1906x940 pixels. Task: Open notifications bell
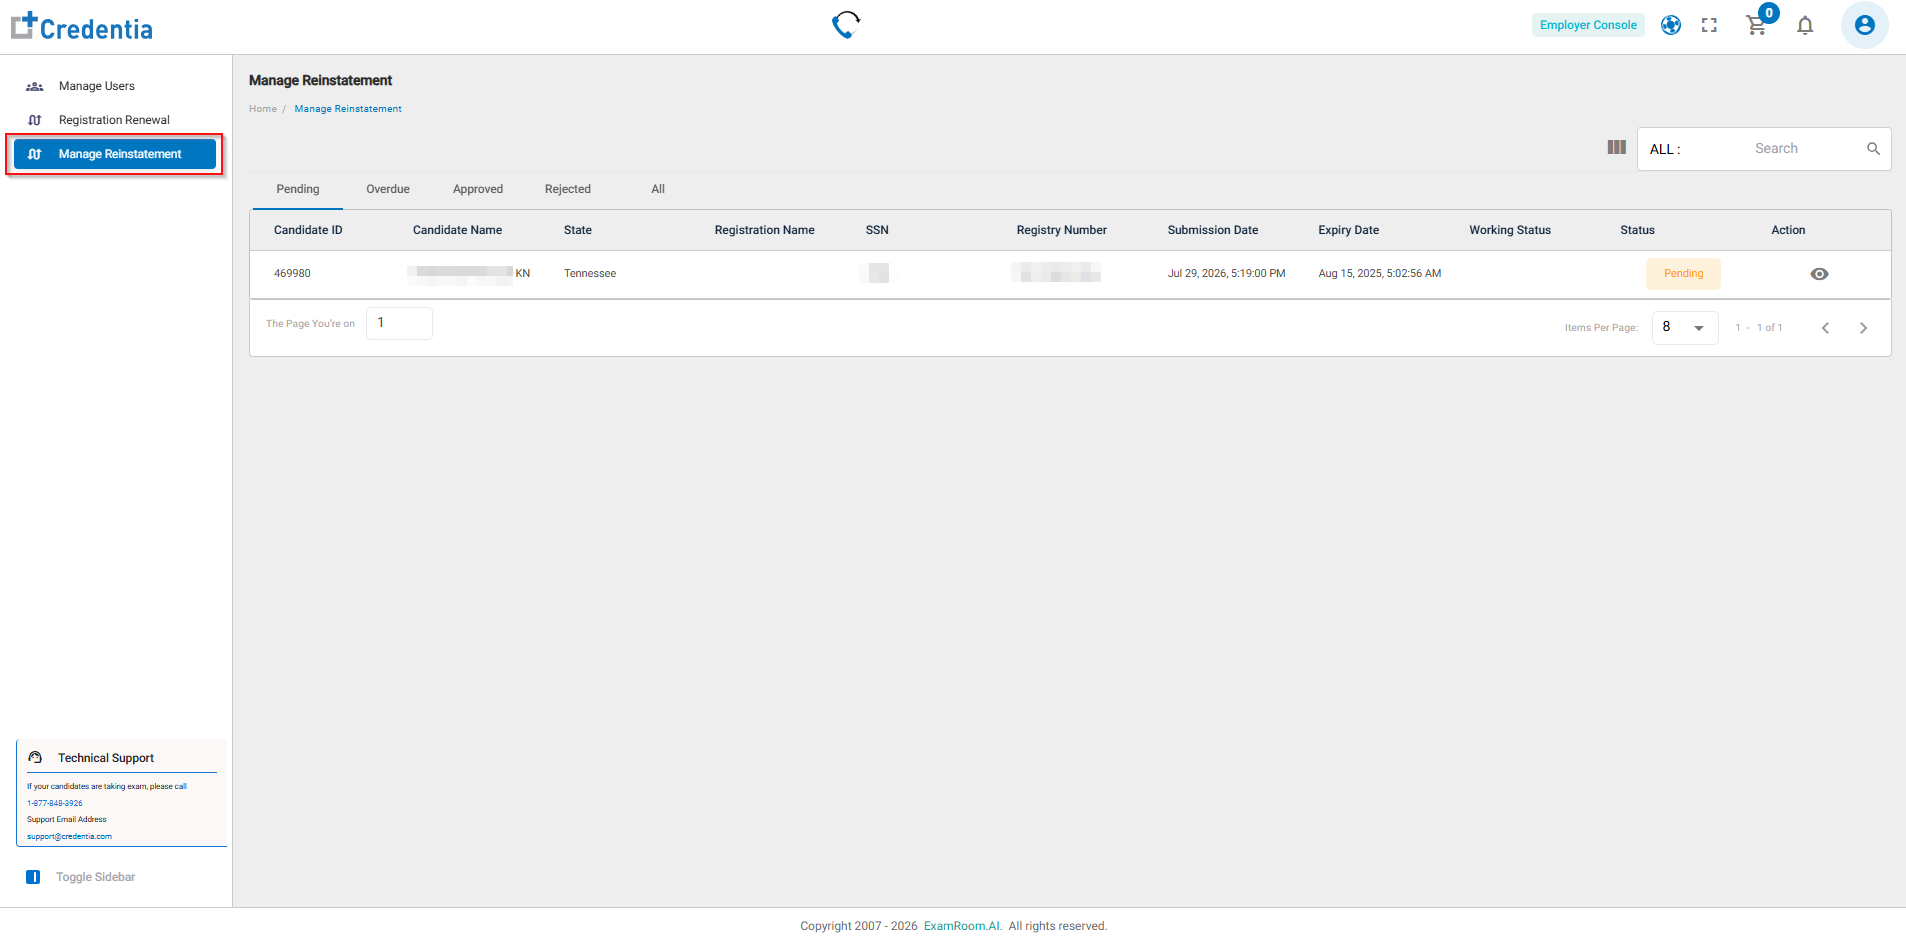click(x=1805, y=25)
